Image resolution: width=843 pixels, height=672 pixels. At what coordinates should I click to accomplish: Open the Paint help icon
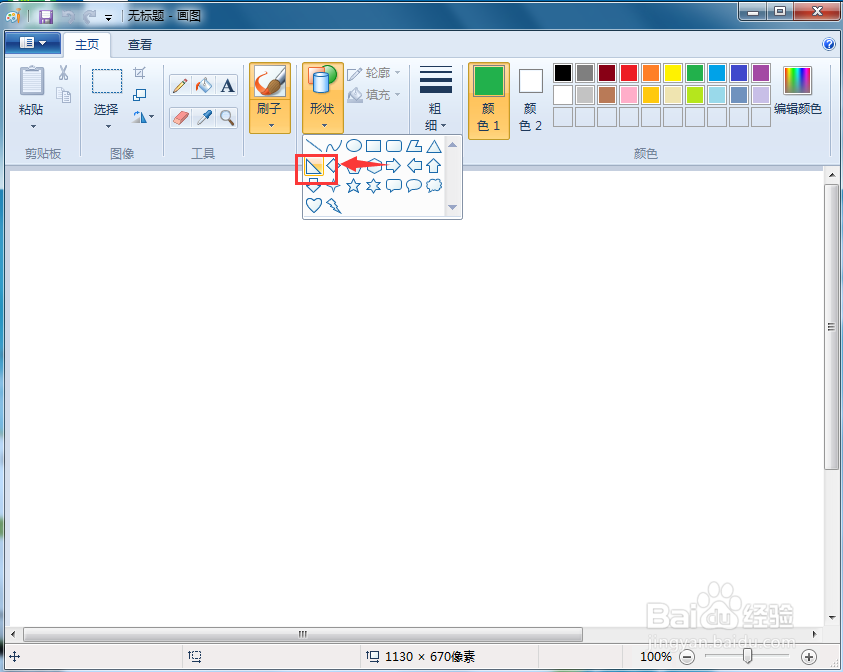tap(828, 44)
